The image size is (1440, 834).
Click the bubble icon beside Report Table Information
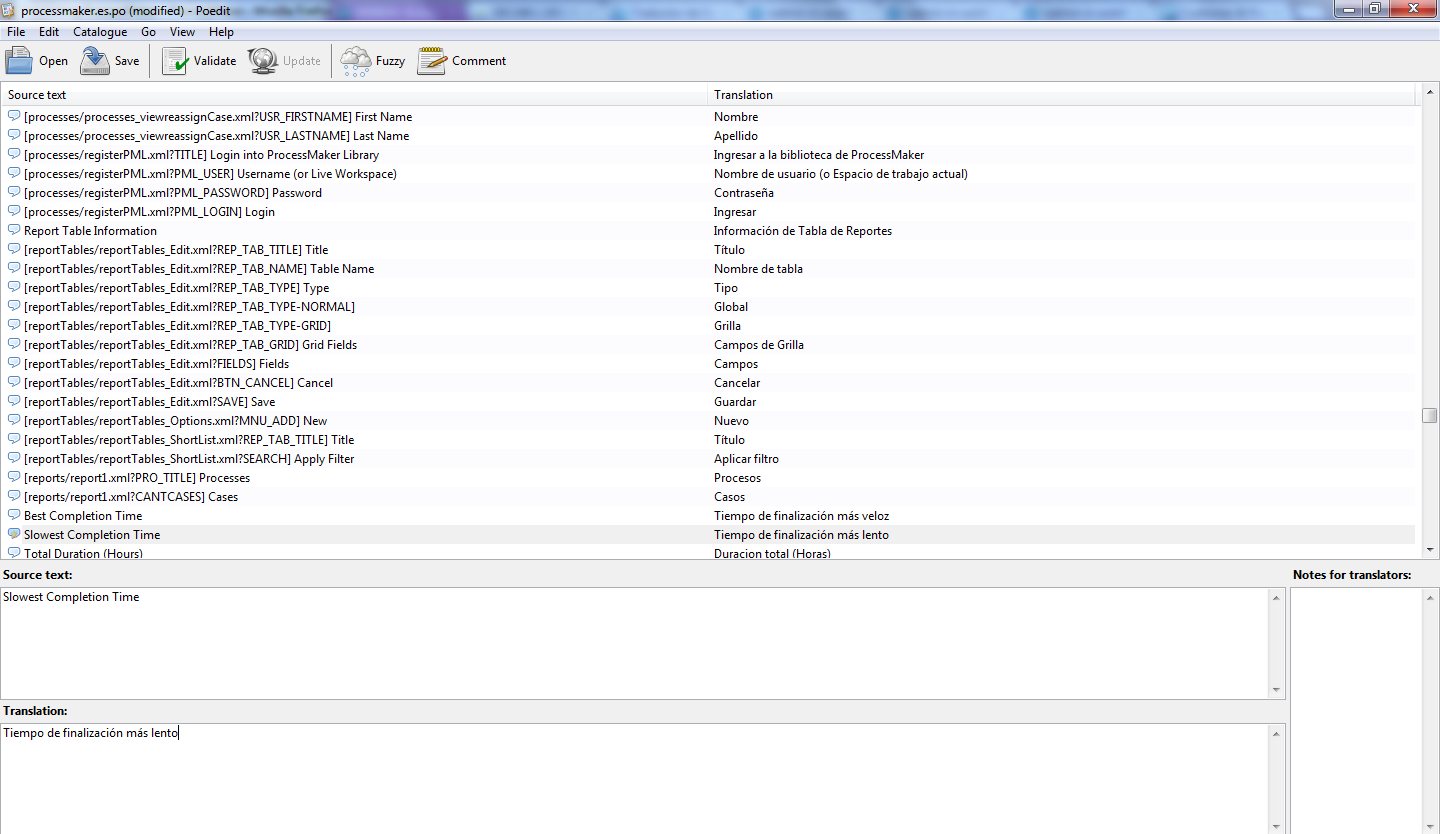[14, 231]
